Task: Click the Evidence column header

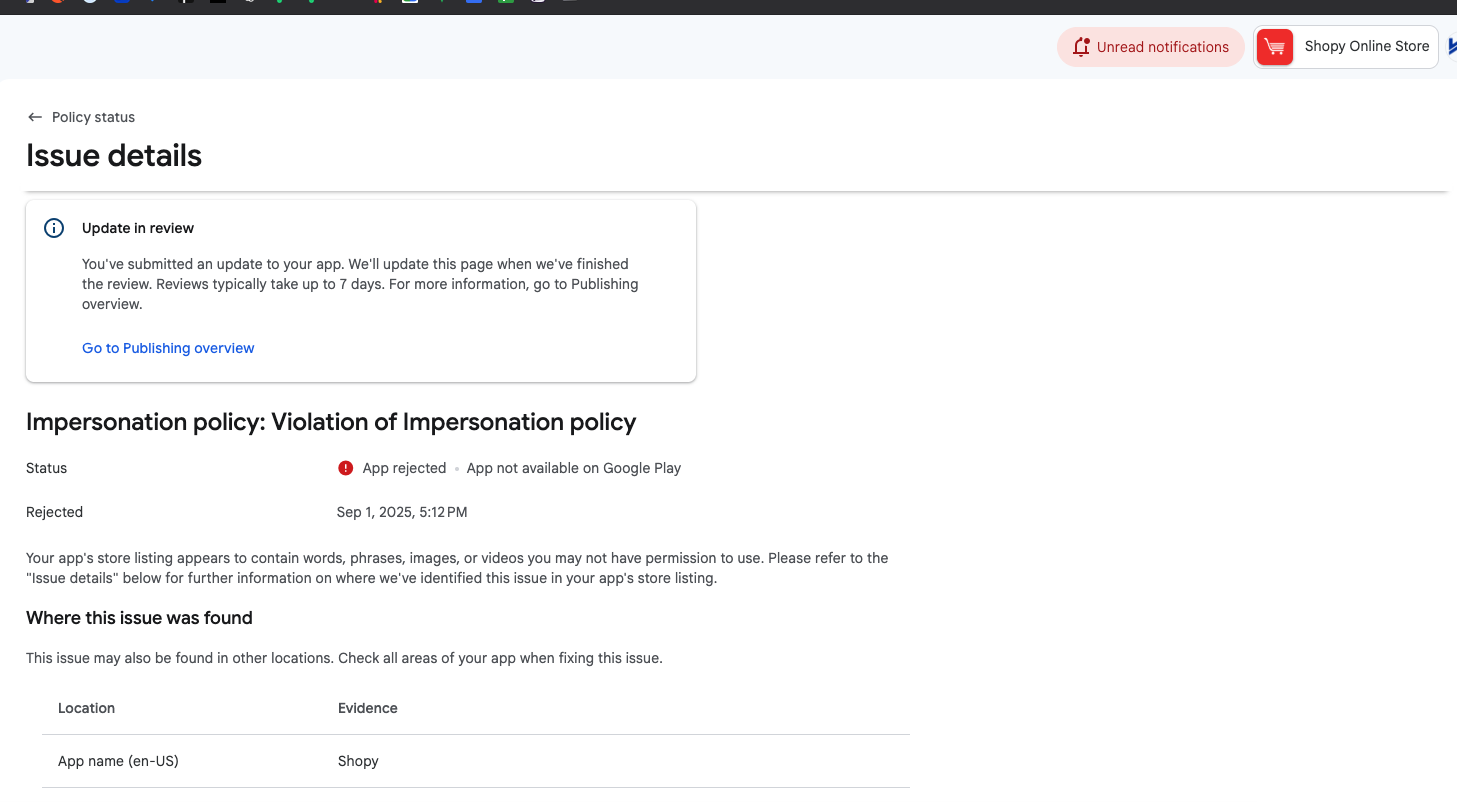Action: pos(368,708)
